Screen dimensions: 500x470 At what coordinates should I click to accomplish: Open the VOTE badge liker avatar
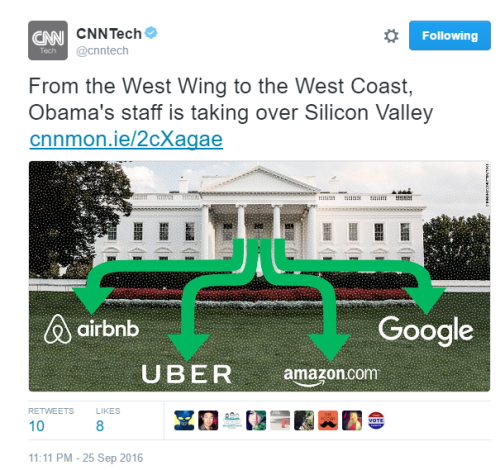click(x=376, y=420)
